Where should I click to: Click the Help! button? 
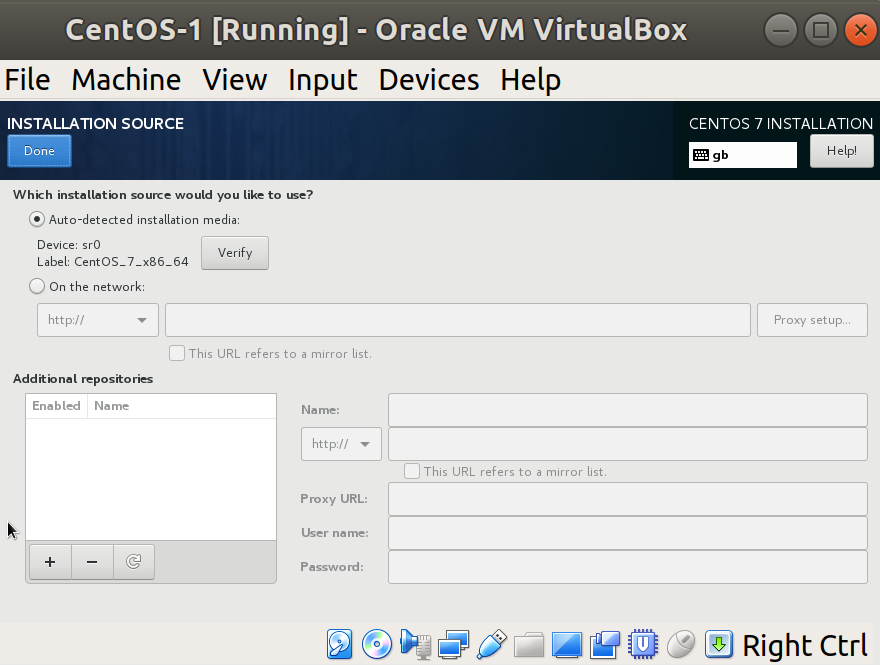pos(841,151)
